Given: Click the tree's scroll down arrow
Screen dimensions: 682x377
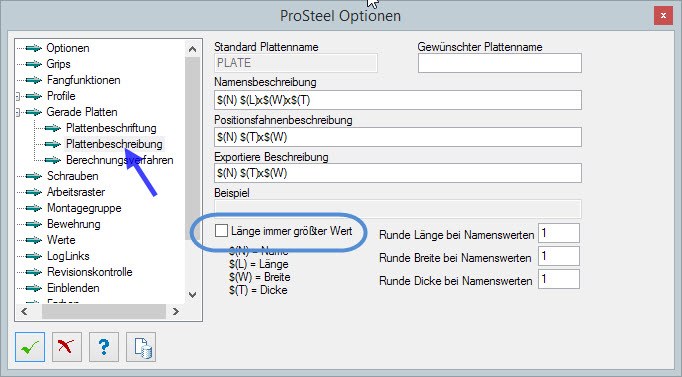Looking at the screenshot, I should pos(192,295).
